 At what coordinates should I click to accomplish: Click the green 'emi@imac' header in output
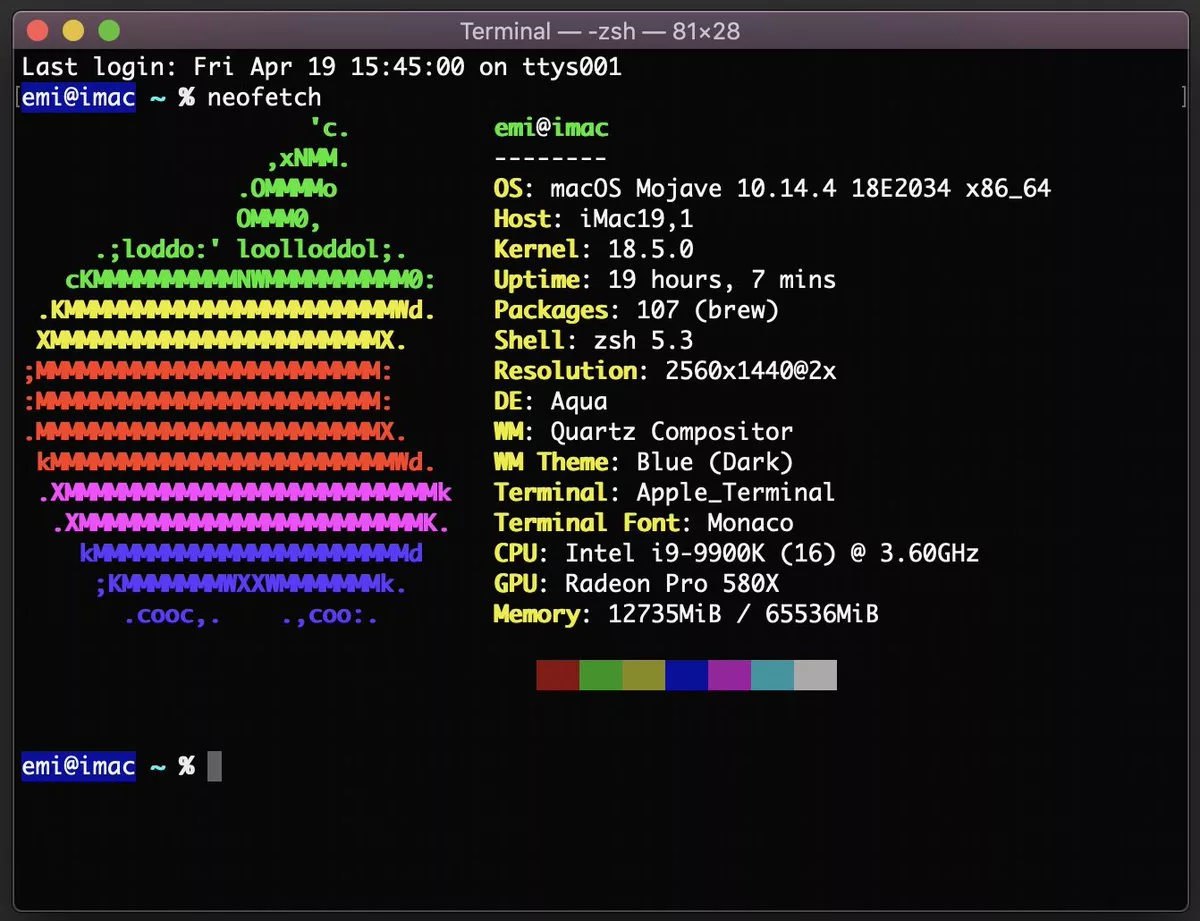pos(551,128)
